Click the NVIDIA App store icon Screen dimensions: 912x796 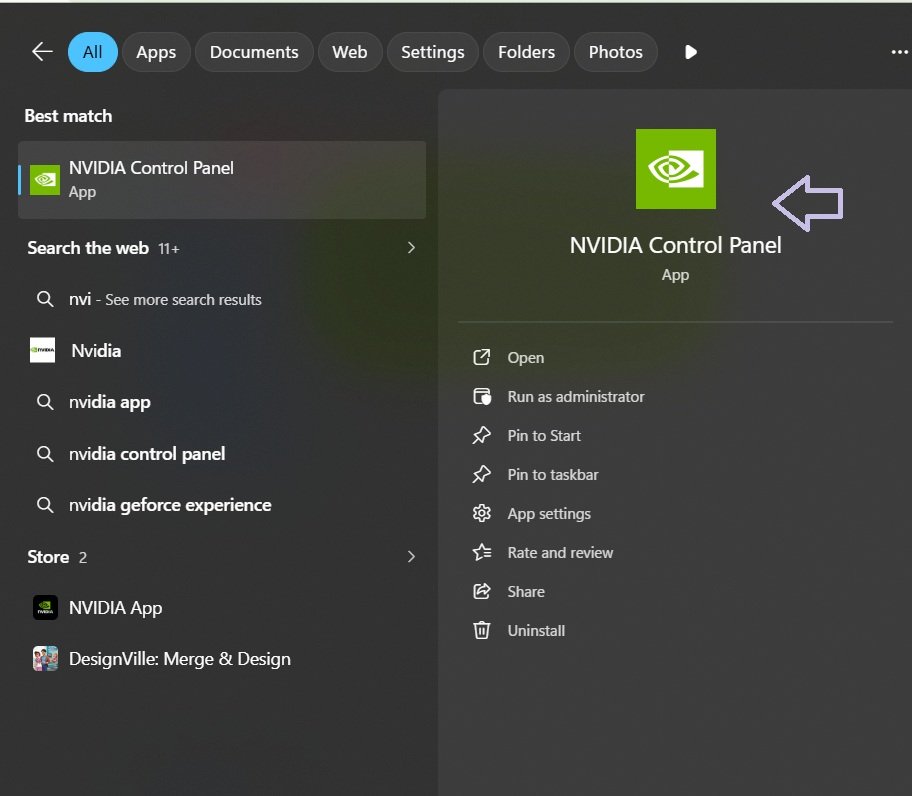click(x=45, y=608)
